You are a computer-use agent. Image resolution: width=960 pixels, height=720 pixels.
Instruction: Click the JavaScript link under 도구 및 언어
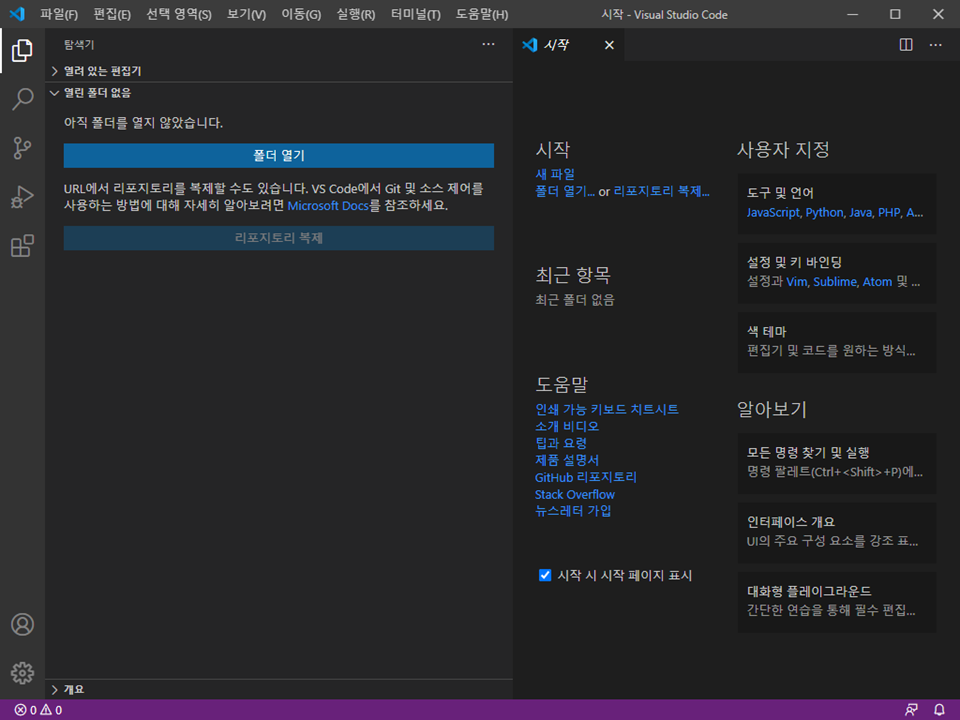pyautogui.click(x=773, y=212)
